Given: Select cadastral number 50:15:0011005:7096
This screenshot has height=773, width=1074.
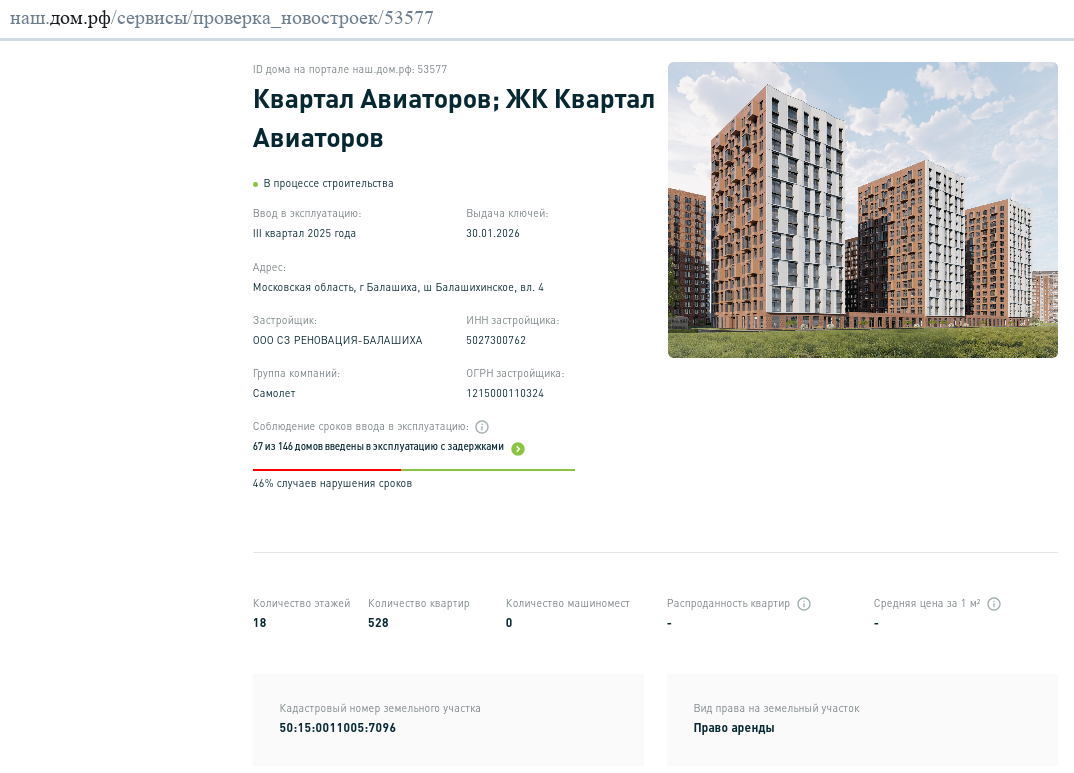Looking at the screenshot, I should click(x=338, y=728).
